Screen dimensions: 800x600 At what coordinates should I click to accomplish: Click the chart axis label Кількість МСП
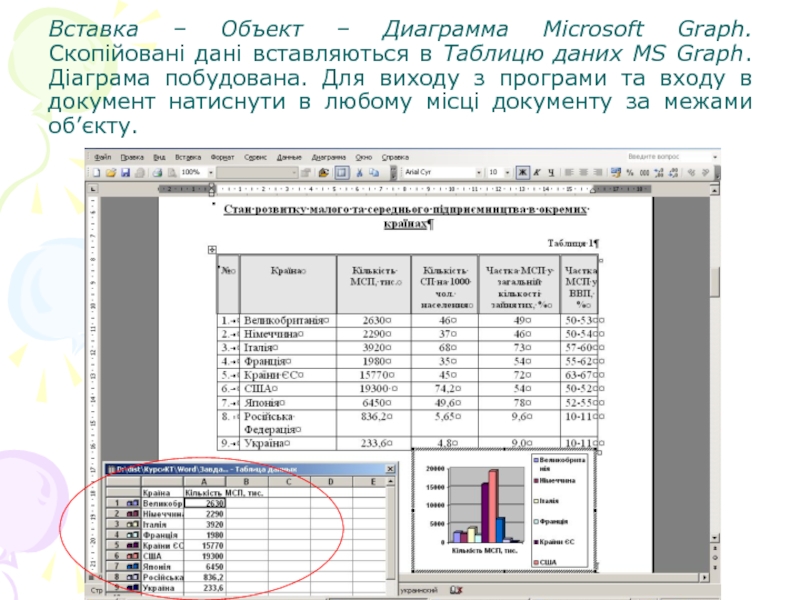pos(485,551)
